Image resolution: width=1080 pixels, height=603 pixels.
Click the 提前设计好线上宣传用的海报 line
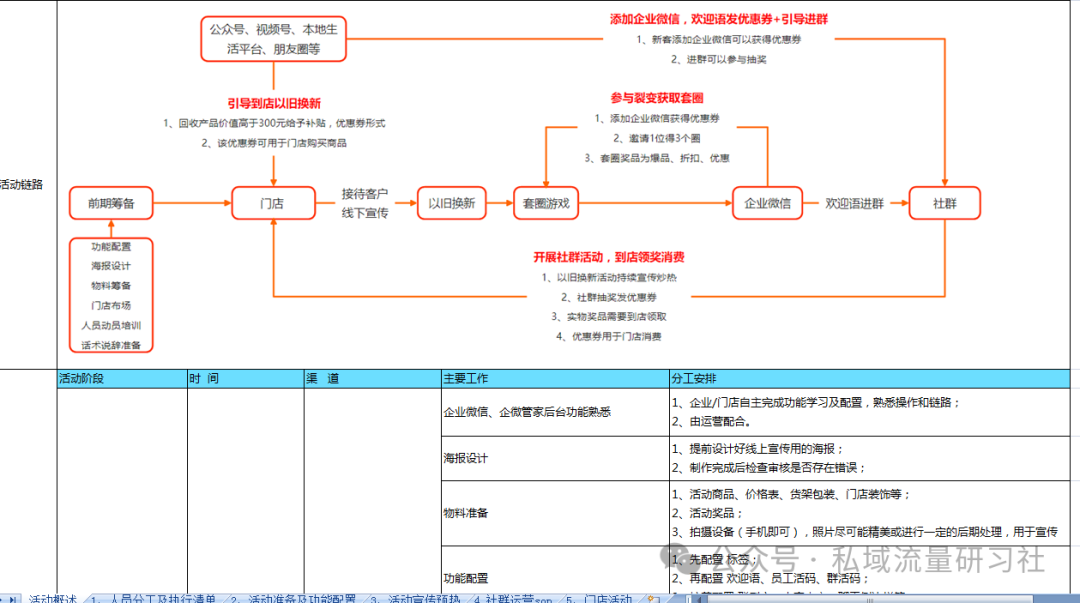pyautogui.click(x=758, y=449)
